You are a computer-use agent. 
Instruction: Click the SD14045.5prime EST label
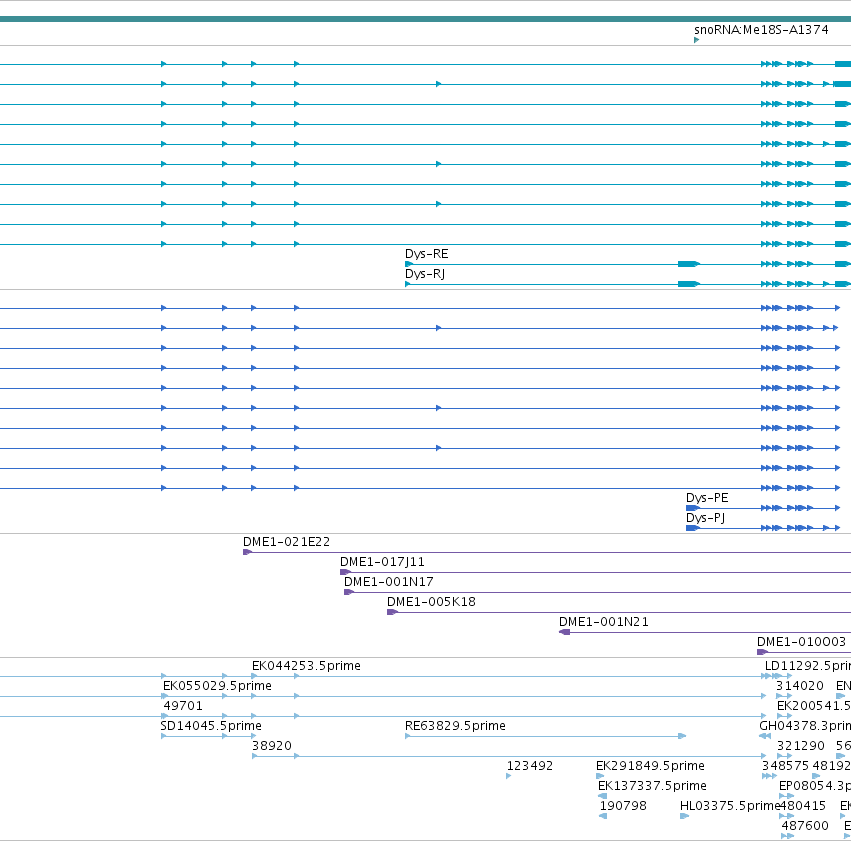tap(211, 726)
